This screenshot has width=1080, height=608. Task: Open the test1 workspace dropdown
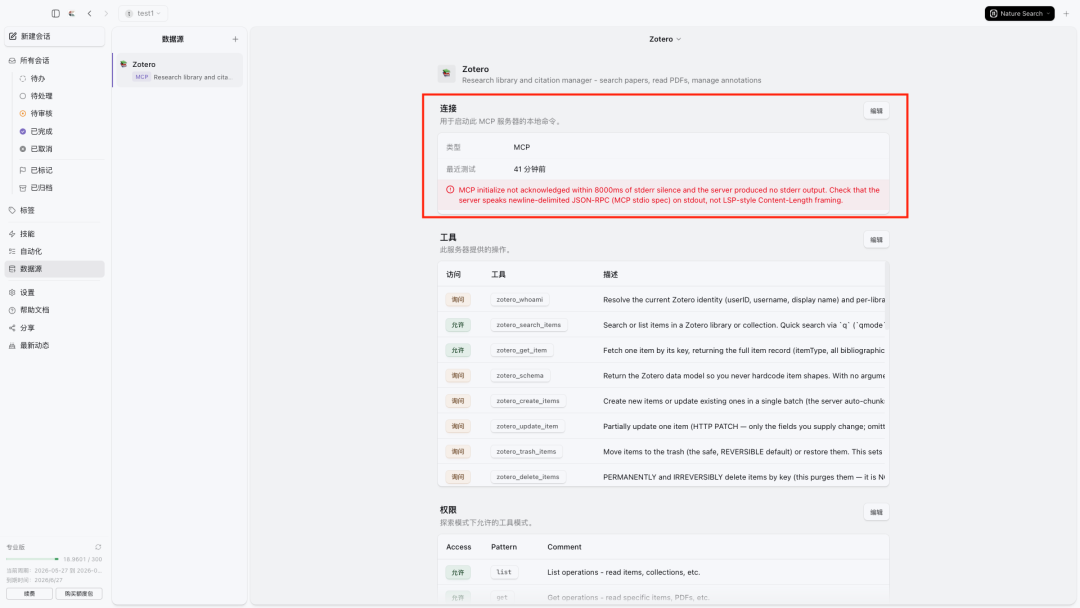coord(143,13)
